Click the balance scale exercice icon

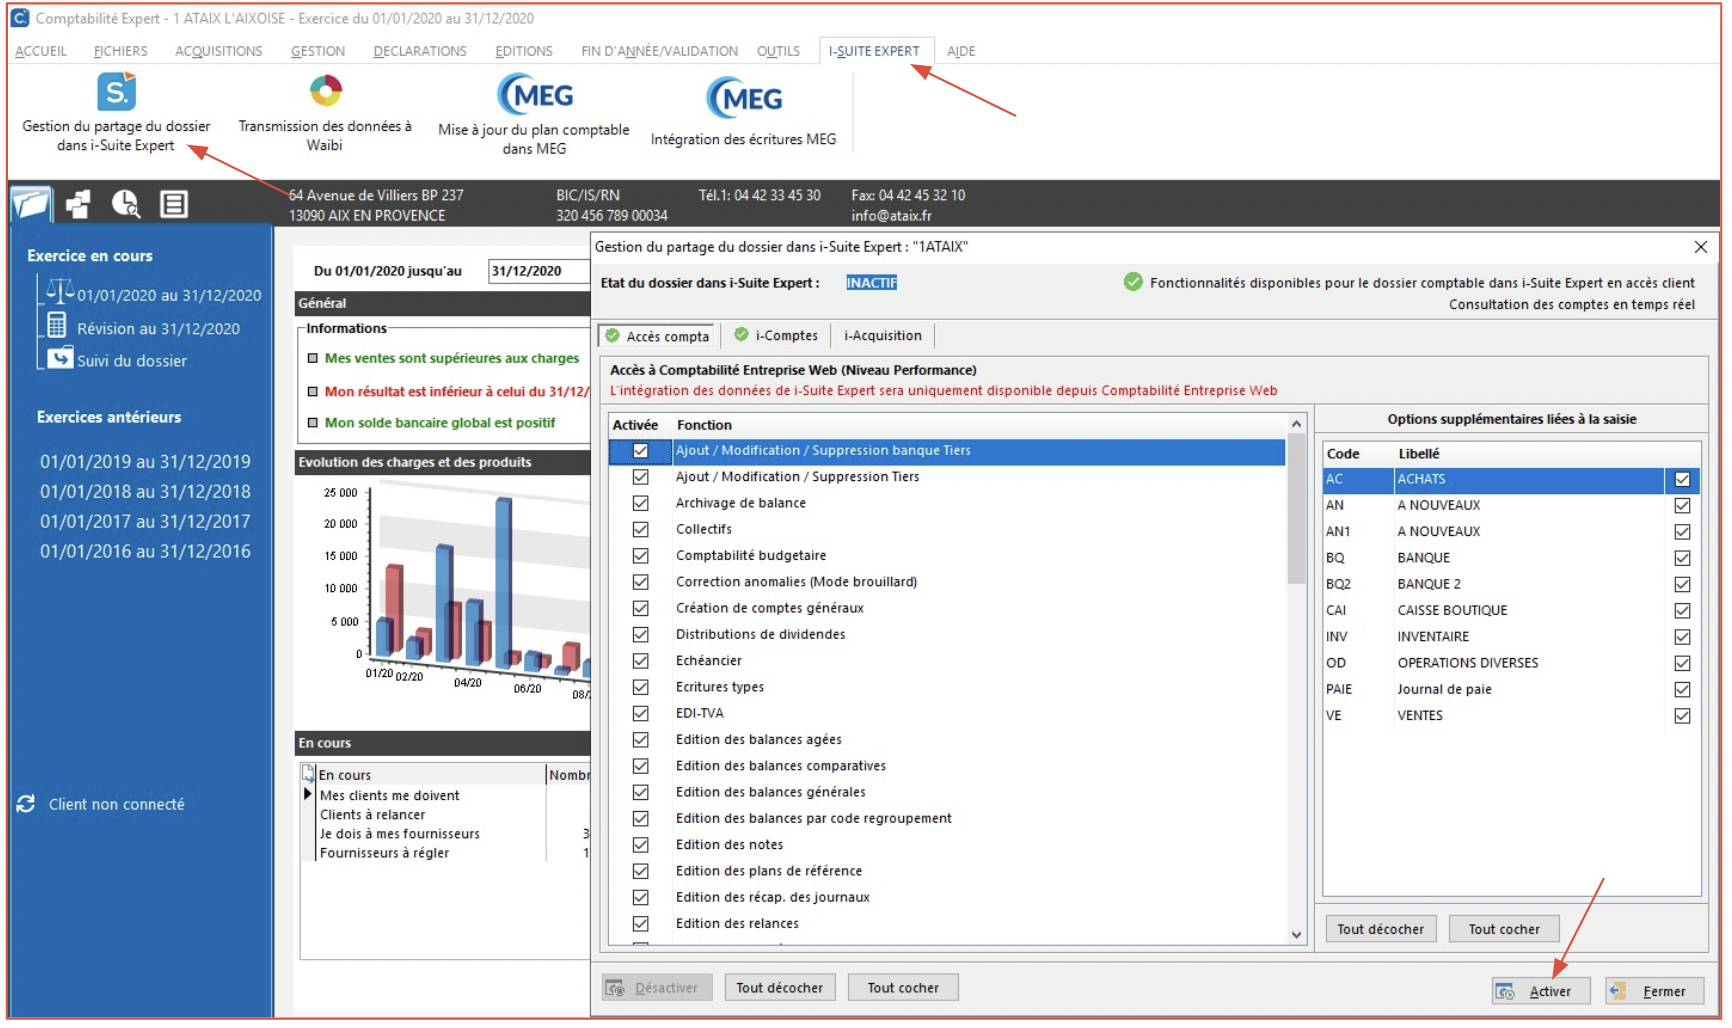(x=60, y=291)
